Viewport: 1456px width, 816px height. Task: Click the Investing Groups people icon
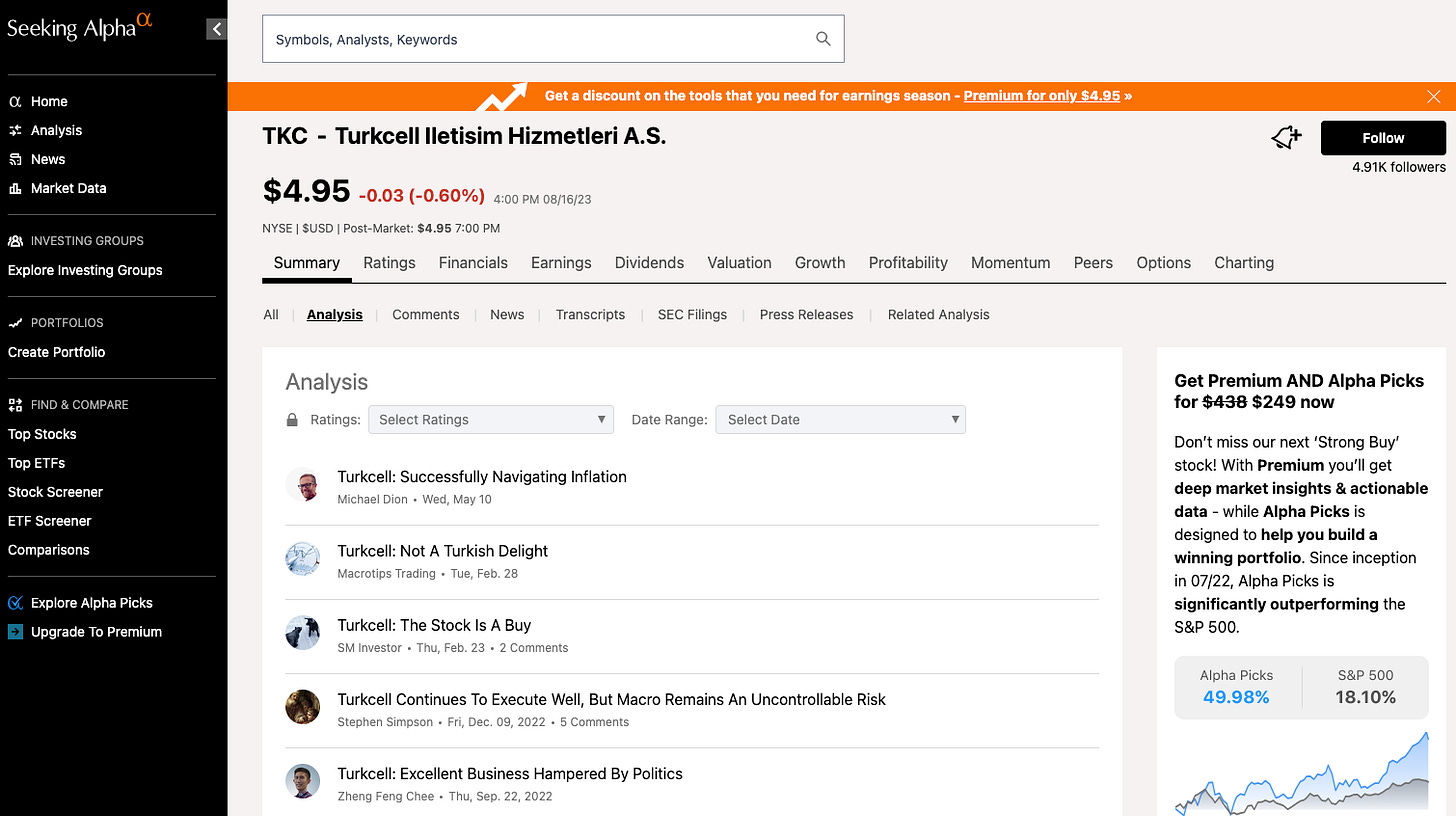15,241
